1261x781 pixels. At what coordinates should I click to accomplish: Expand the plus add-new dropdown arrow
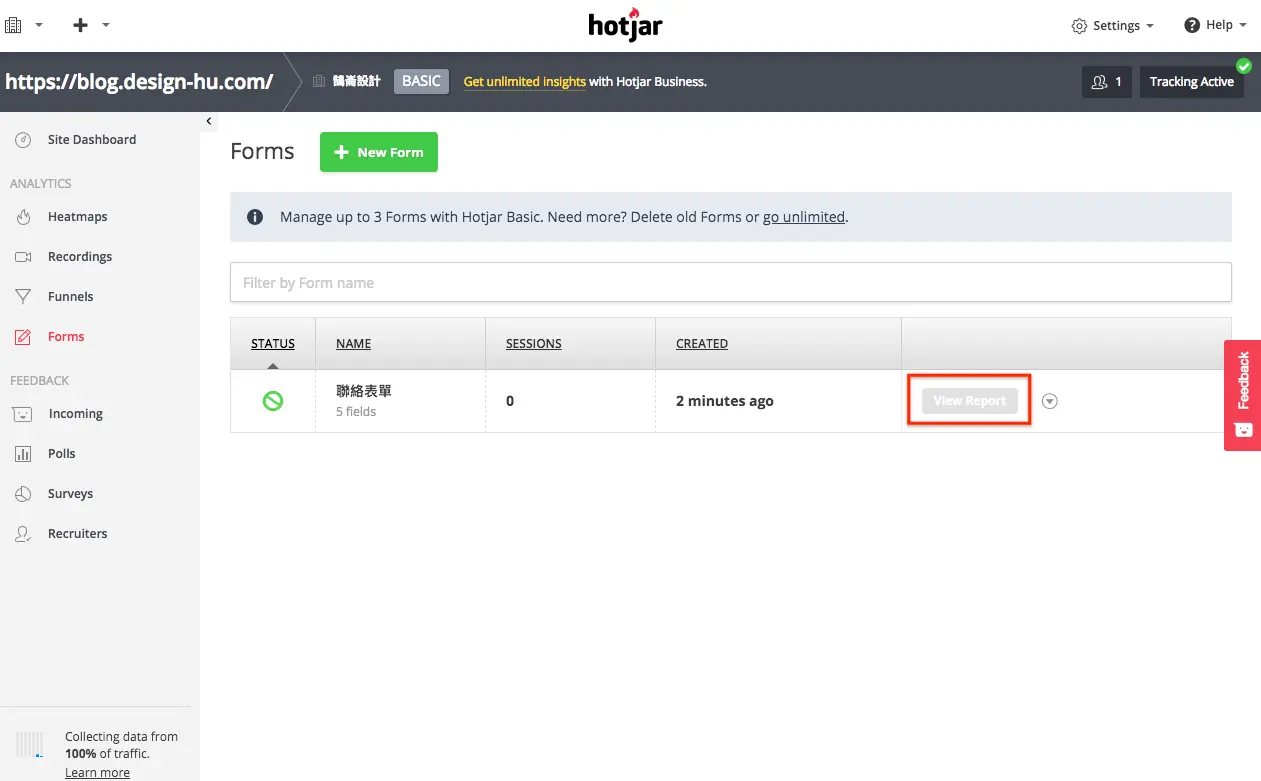pyautogui.click(x=106, y=25)
